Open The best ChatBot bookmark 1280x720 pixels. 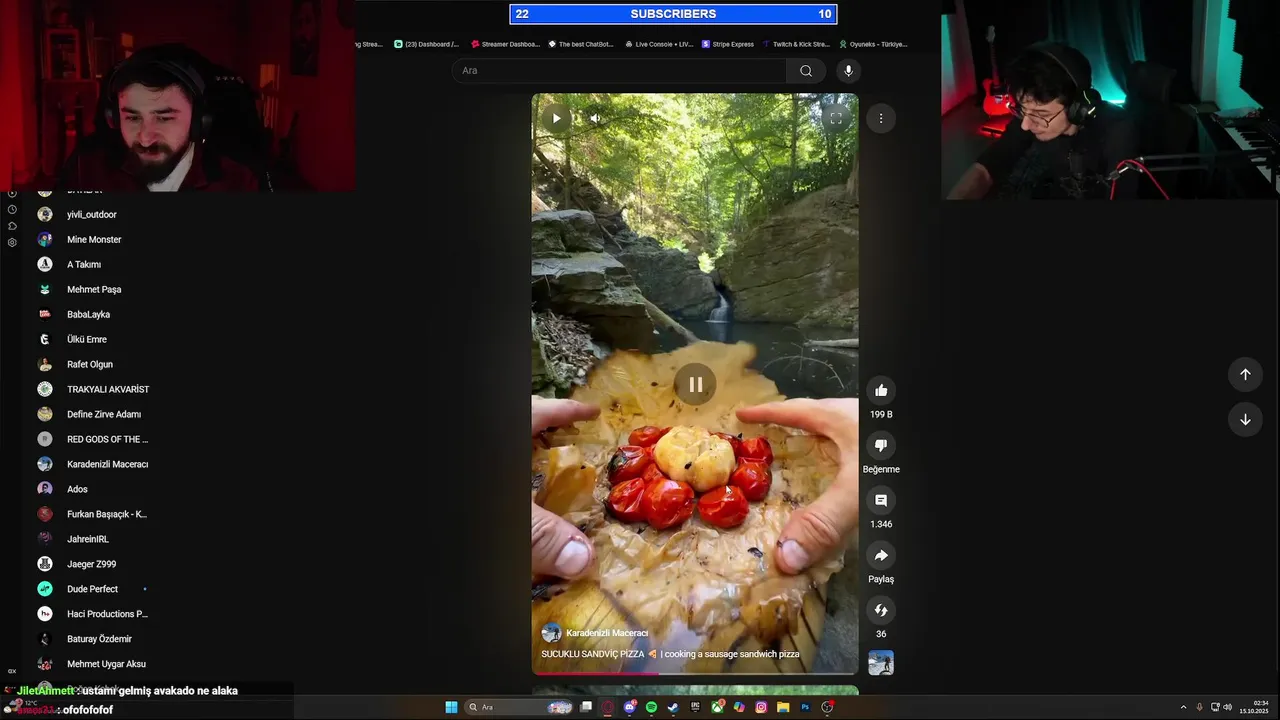[x=581, y=44]
